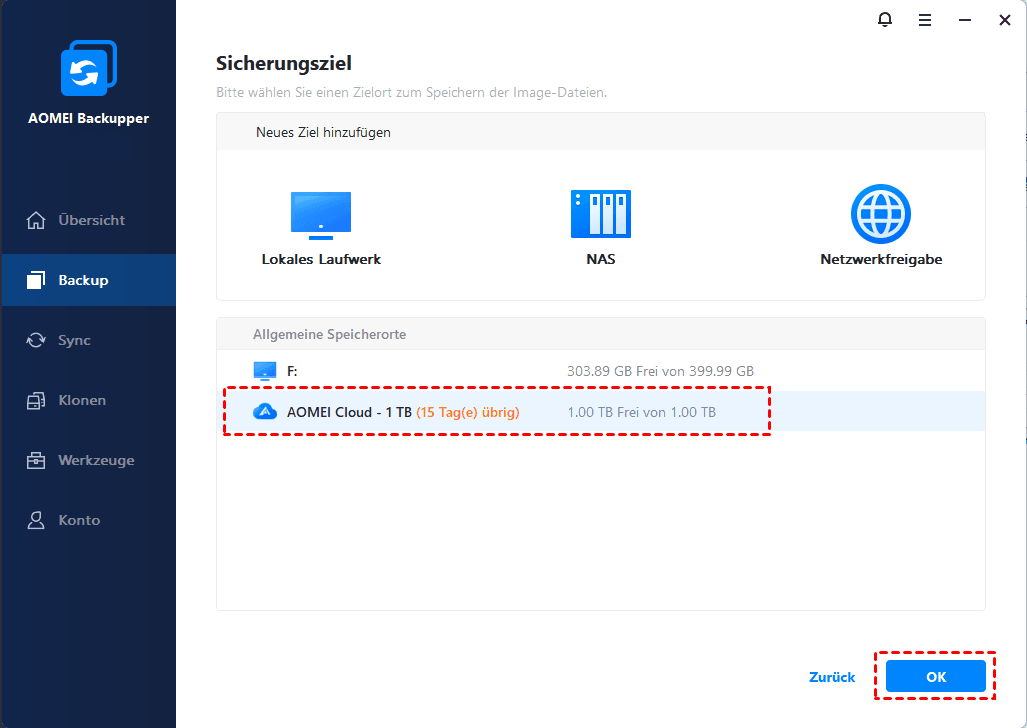Click the F: drive icon
Viewport: 1027px width, 728px height.
265,371
